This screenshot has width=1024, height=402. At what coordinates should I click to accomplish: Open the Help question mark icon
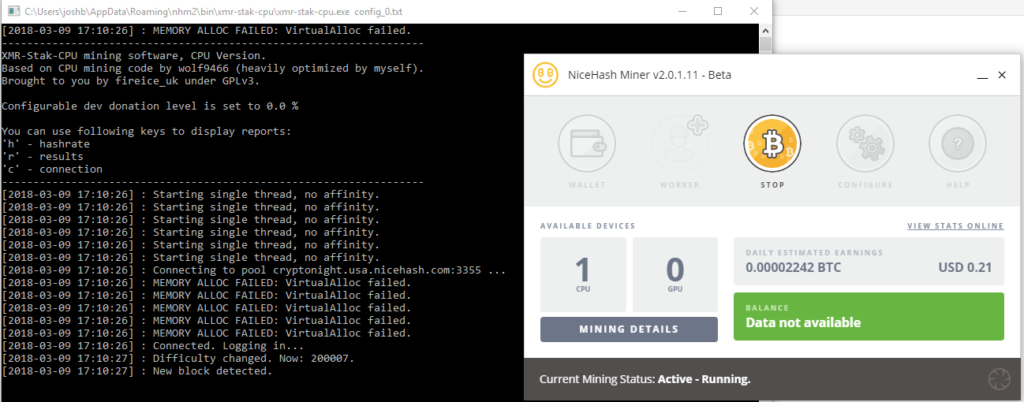pos(958,144)
